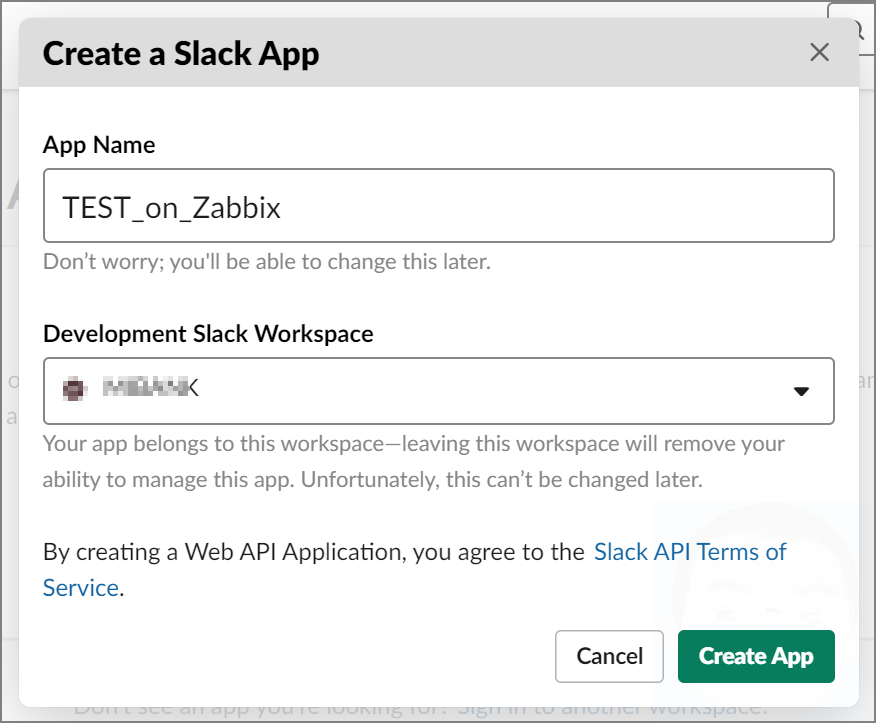Click the Development Slack Workspace label
876x723 pixels.
[207, 334]
